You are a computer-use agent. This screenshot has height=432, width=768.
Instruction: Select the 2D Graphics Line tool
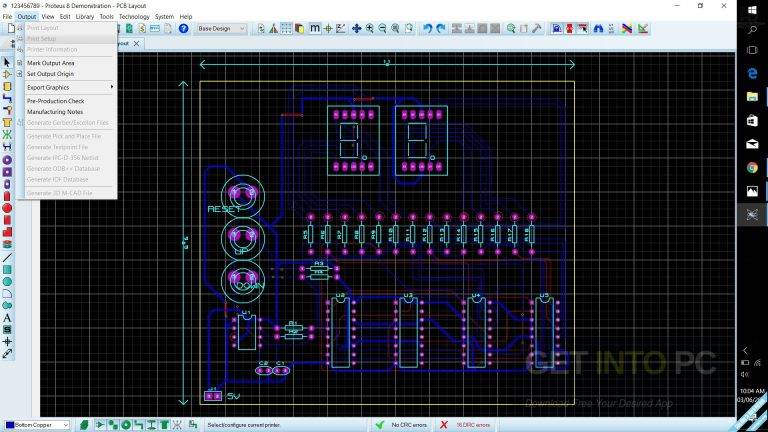tap(6, 258)
